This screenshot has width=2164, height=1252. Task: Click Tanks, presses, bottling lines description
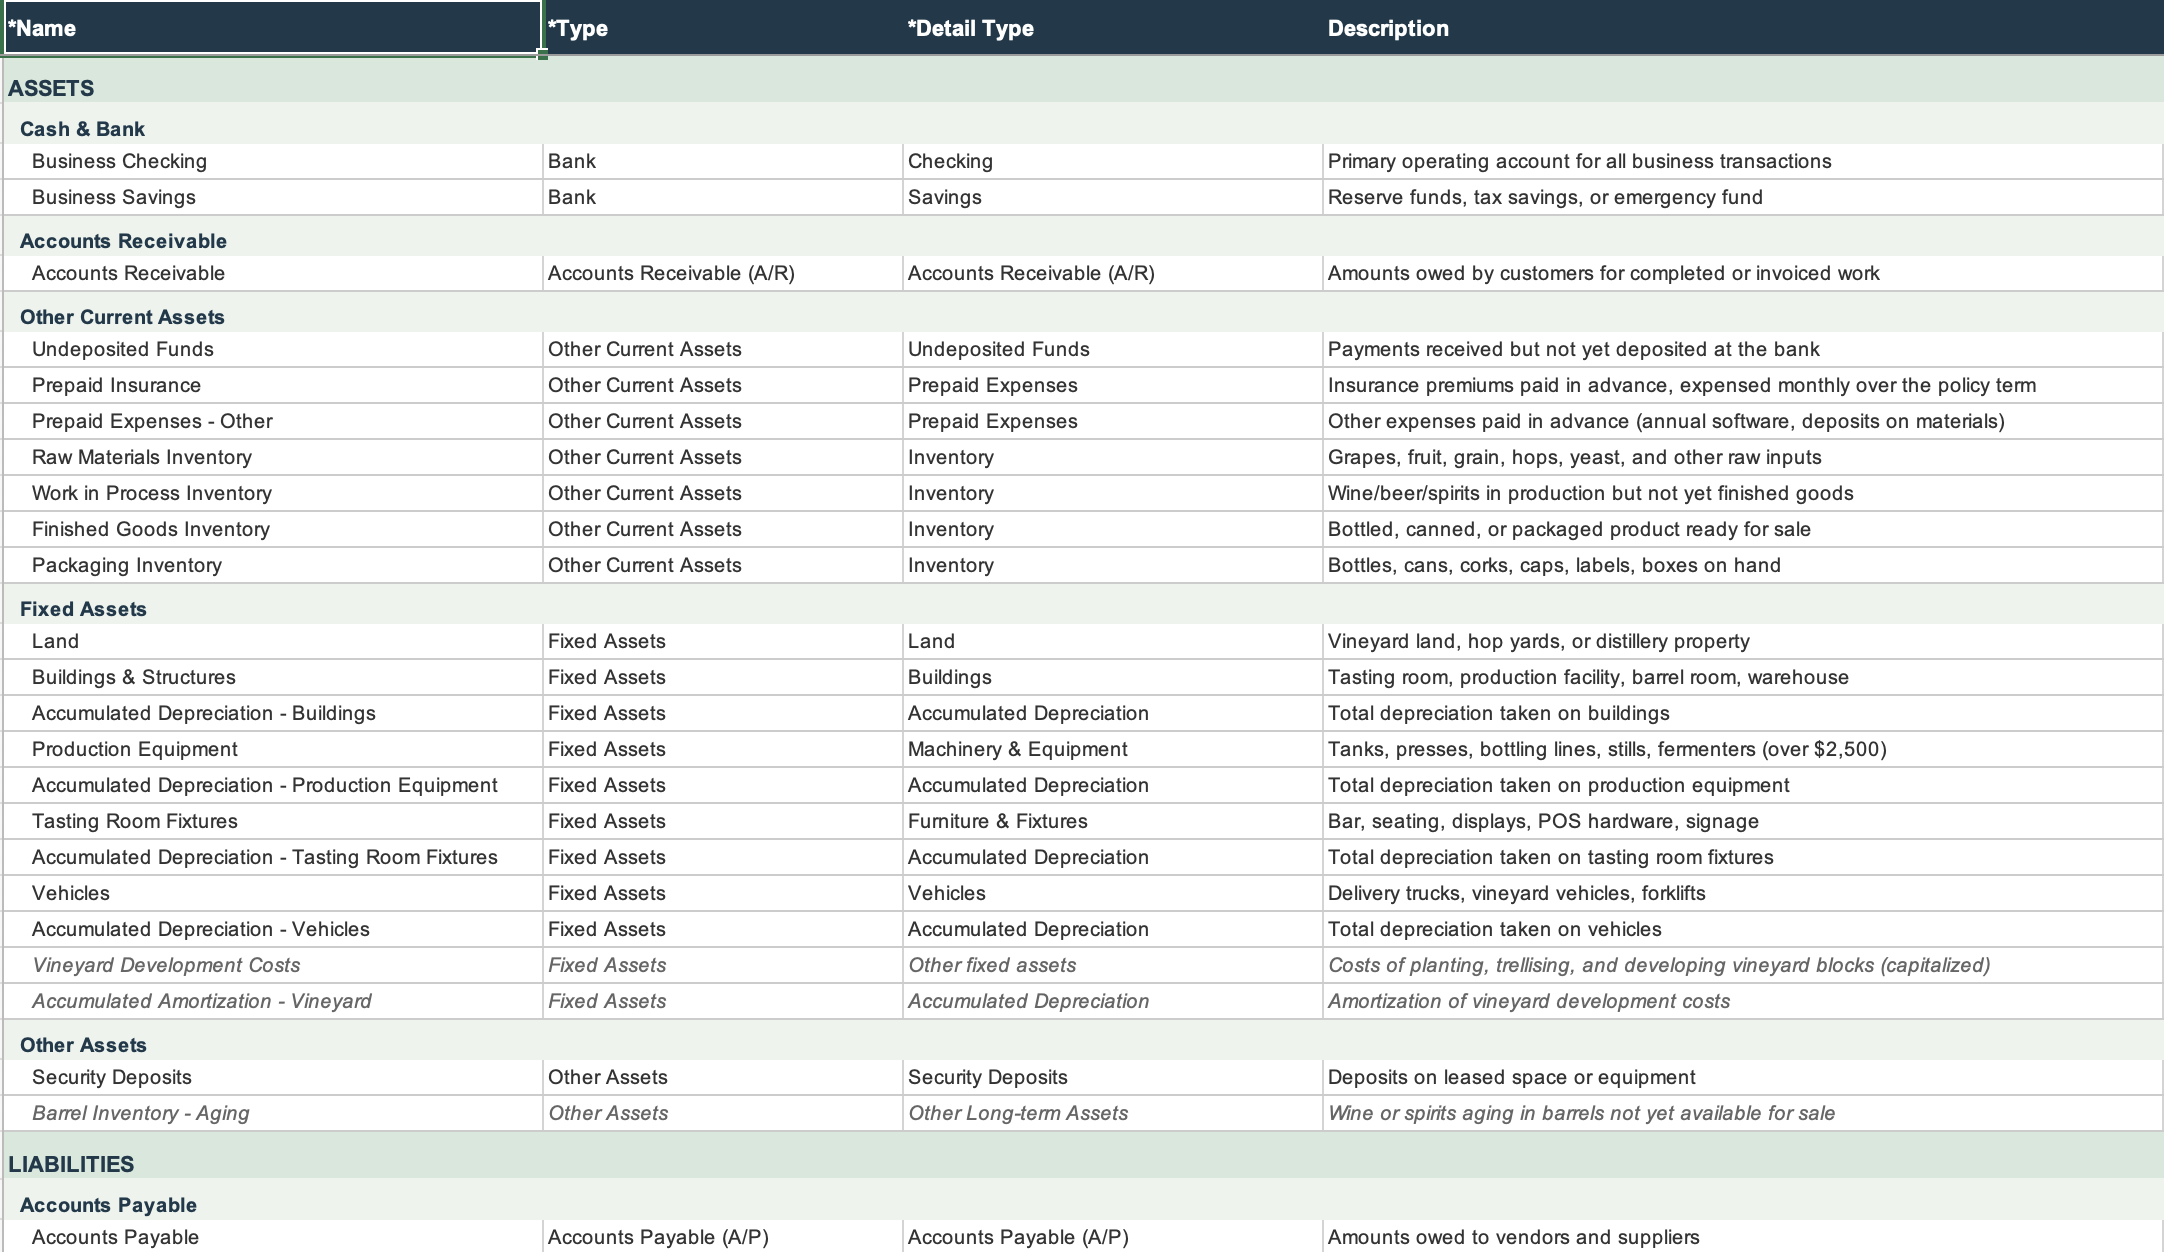1743,749
